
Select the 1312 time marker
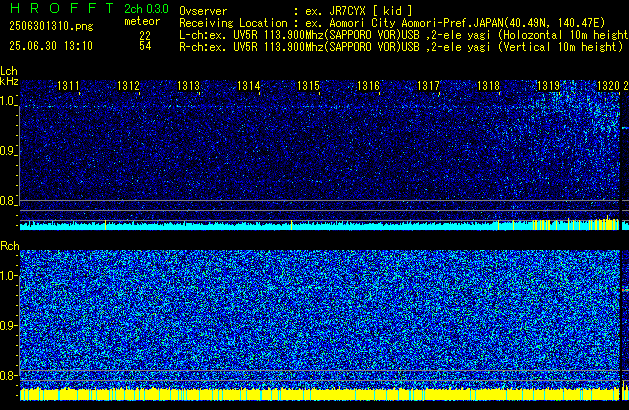[128, 86]
